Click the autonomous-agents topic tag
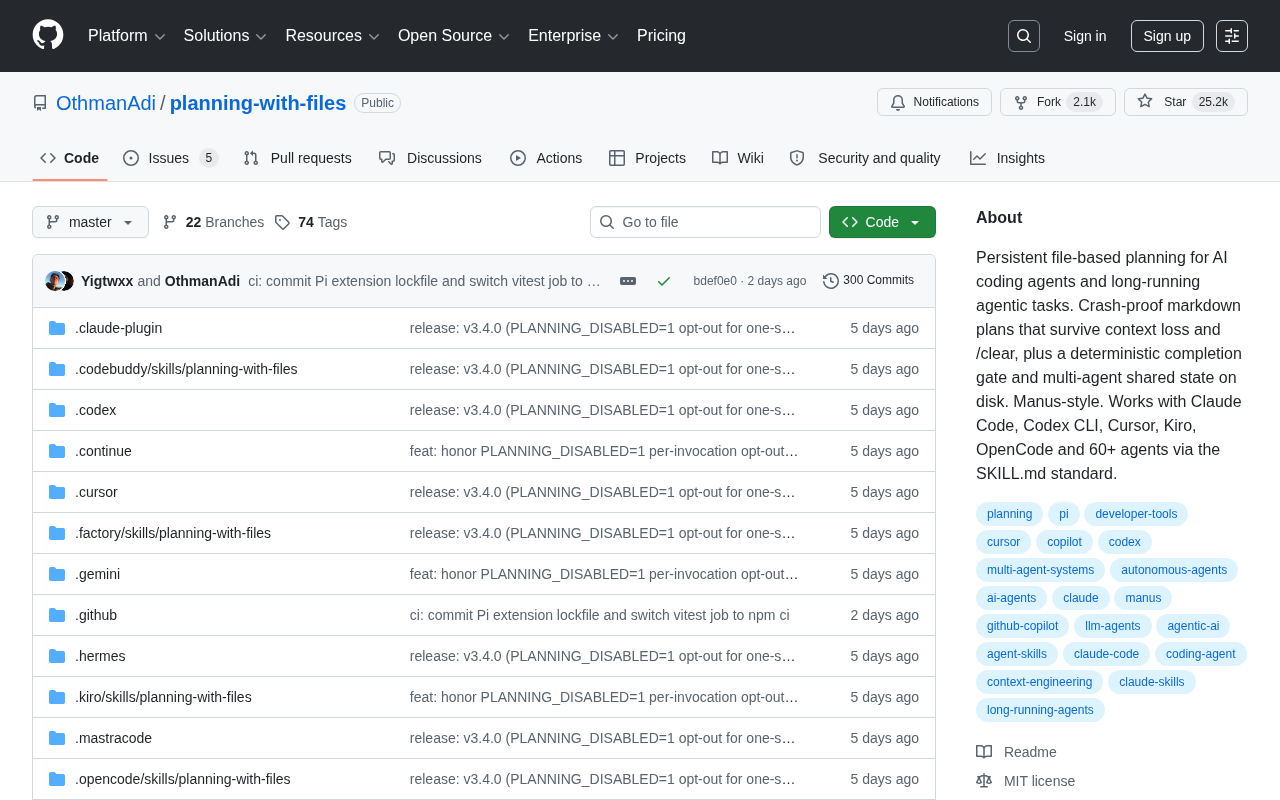Screen dimensions: 1280x800 pos(1174,570)
